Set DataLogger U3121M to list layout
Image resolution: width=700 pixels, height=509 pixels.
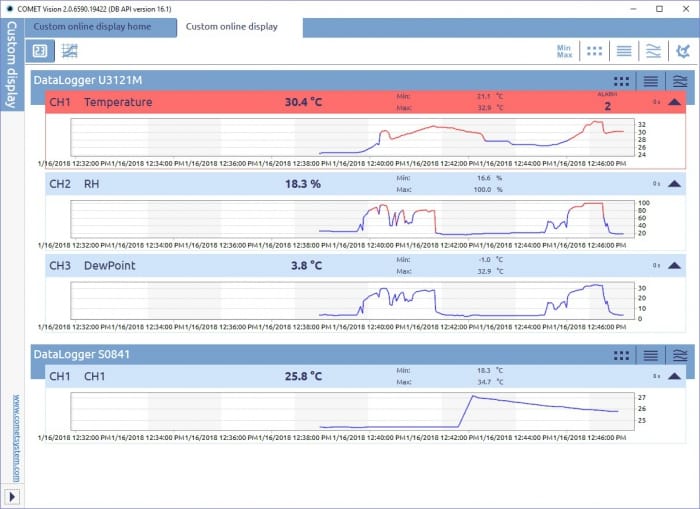[650, 81]
